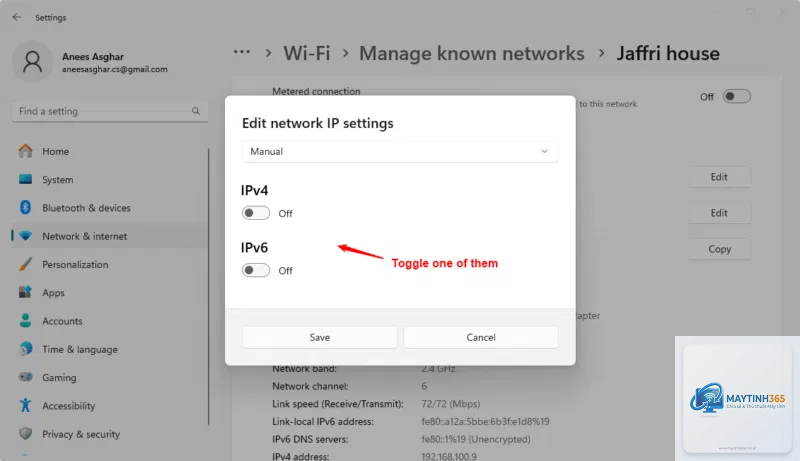Click the Gaming controller icon
800x461 pixels.
(x=25, y=377)
